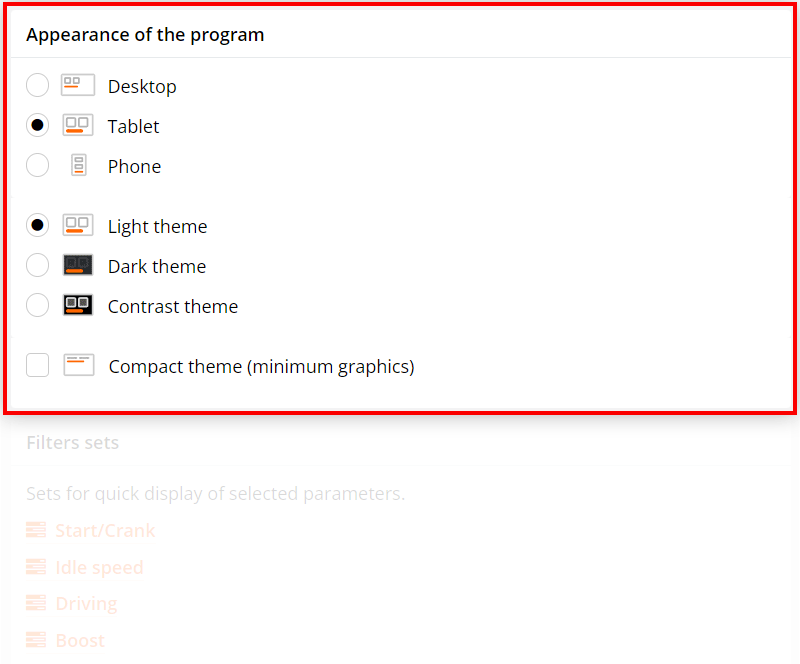The image size is (800, 664).
Task: Select the Phone radio button
Action: pyautogui.click(x=37, y=165)
